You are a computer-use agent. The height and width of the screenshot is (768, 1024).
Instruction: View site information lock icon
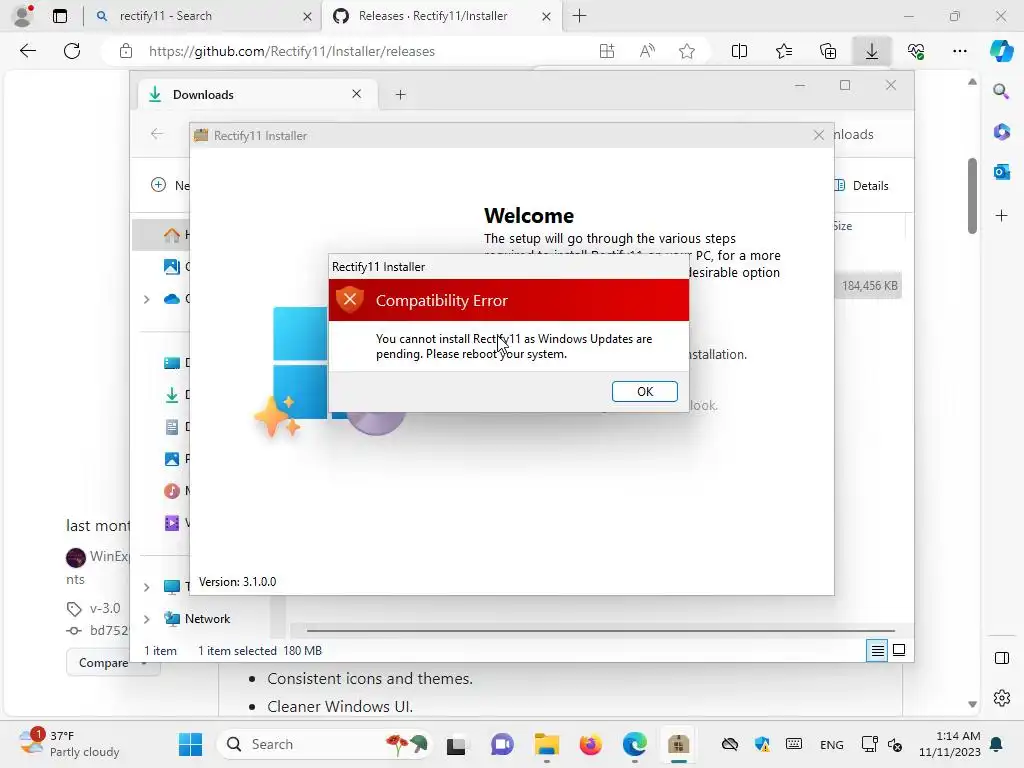click(126, 51)
